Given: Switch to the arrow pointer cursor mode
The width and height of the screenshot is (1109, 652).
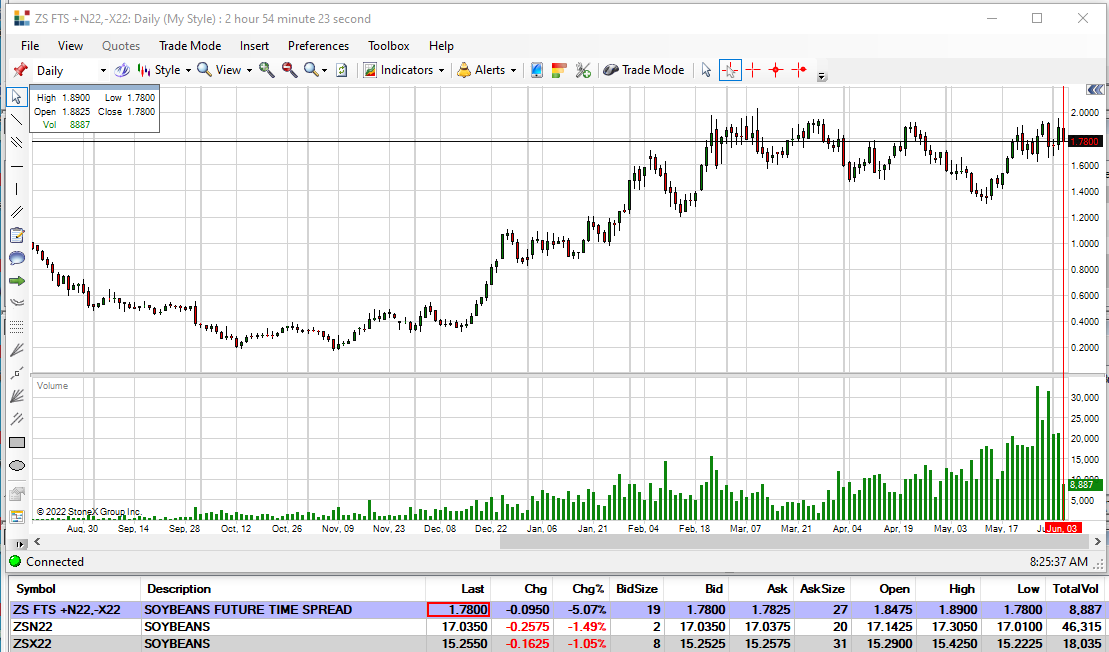Looking at the screenshot, I should point(706,70).
